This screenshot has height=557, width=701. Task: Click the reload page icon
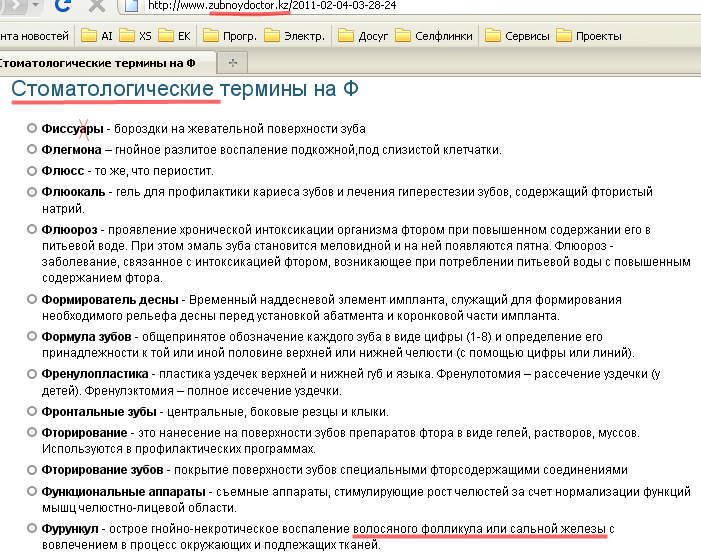click(x=62, y=5)
